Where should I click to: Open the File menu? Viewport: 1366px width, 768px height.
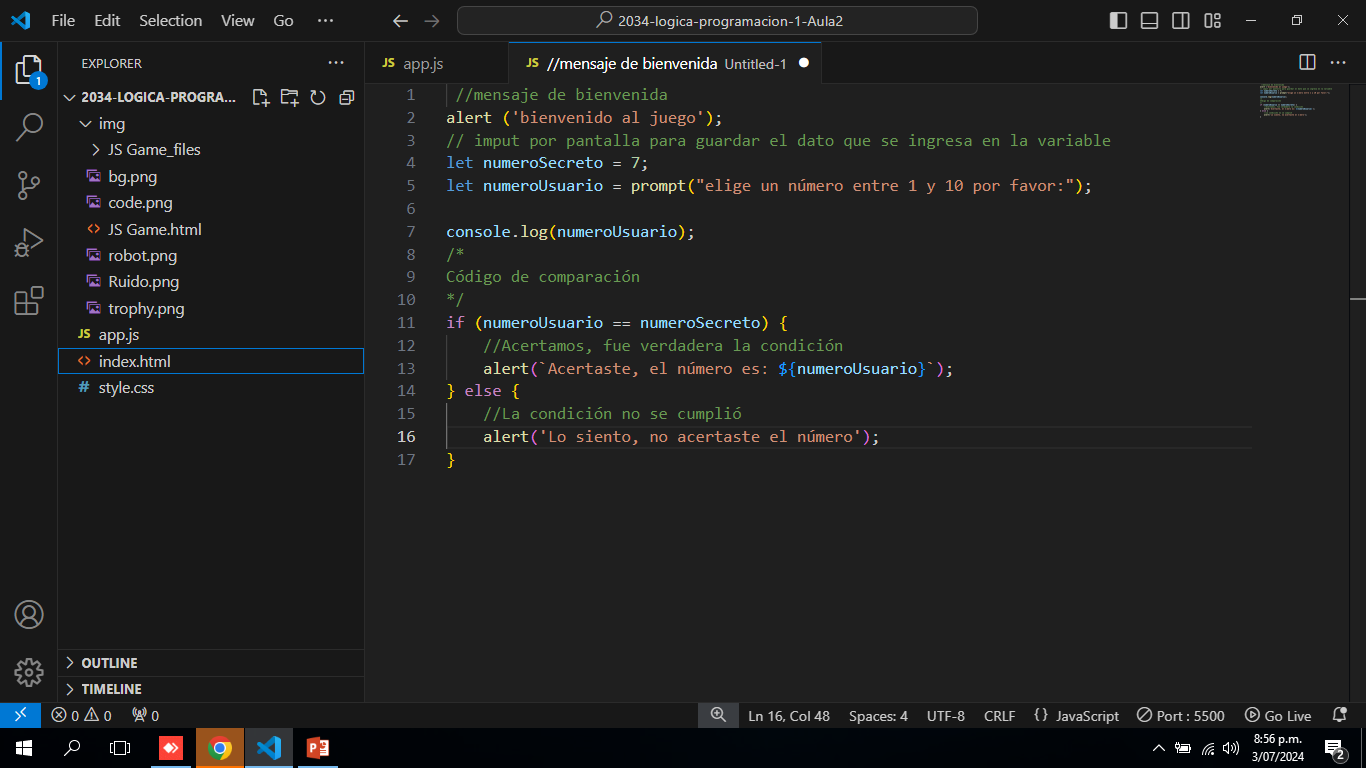point(63,21)
